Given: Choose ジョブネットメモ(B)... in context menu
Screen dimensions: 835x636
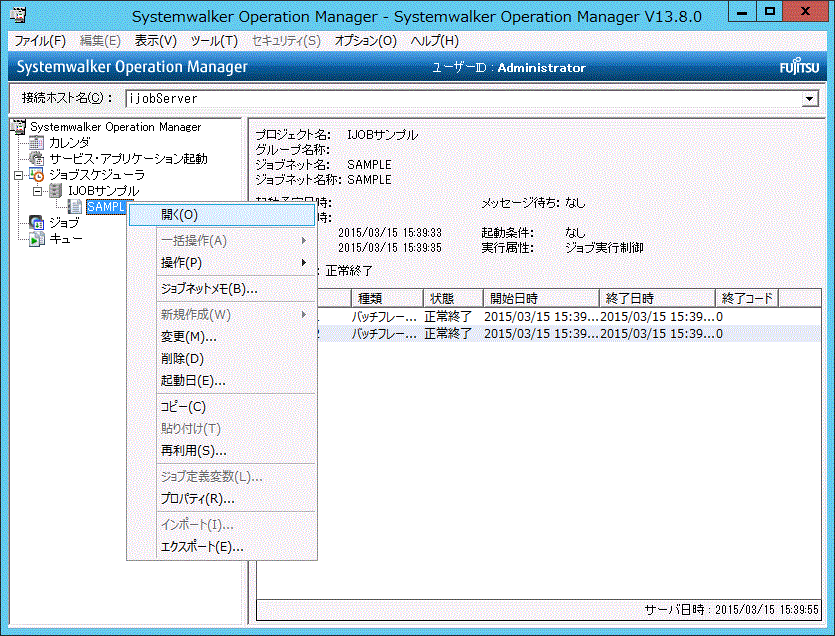Looking at the screenshot, I should 222,289.
